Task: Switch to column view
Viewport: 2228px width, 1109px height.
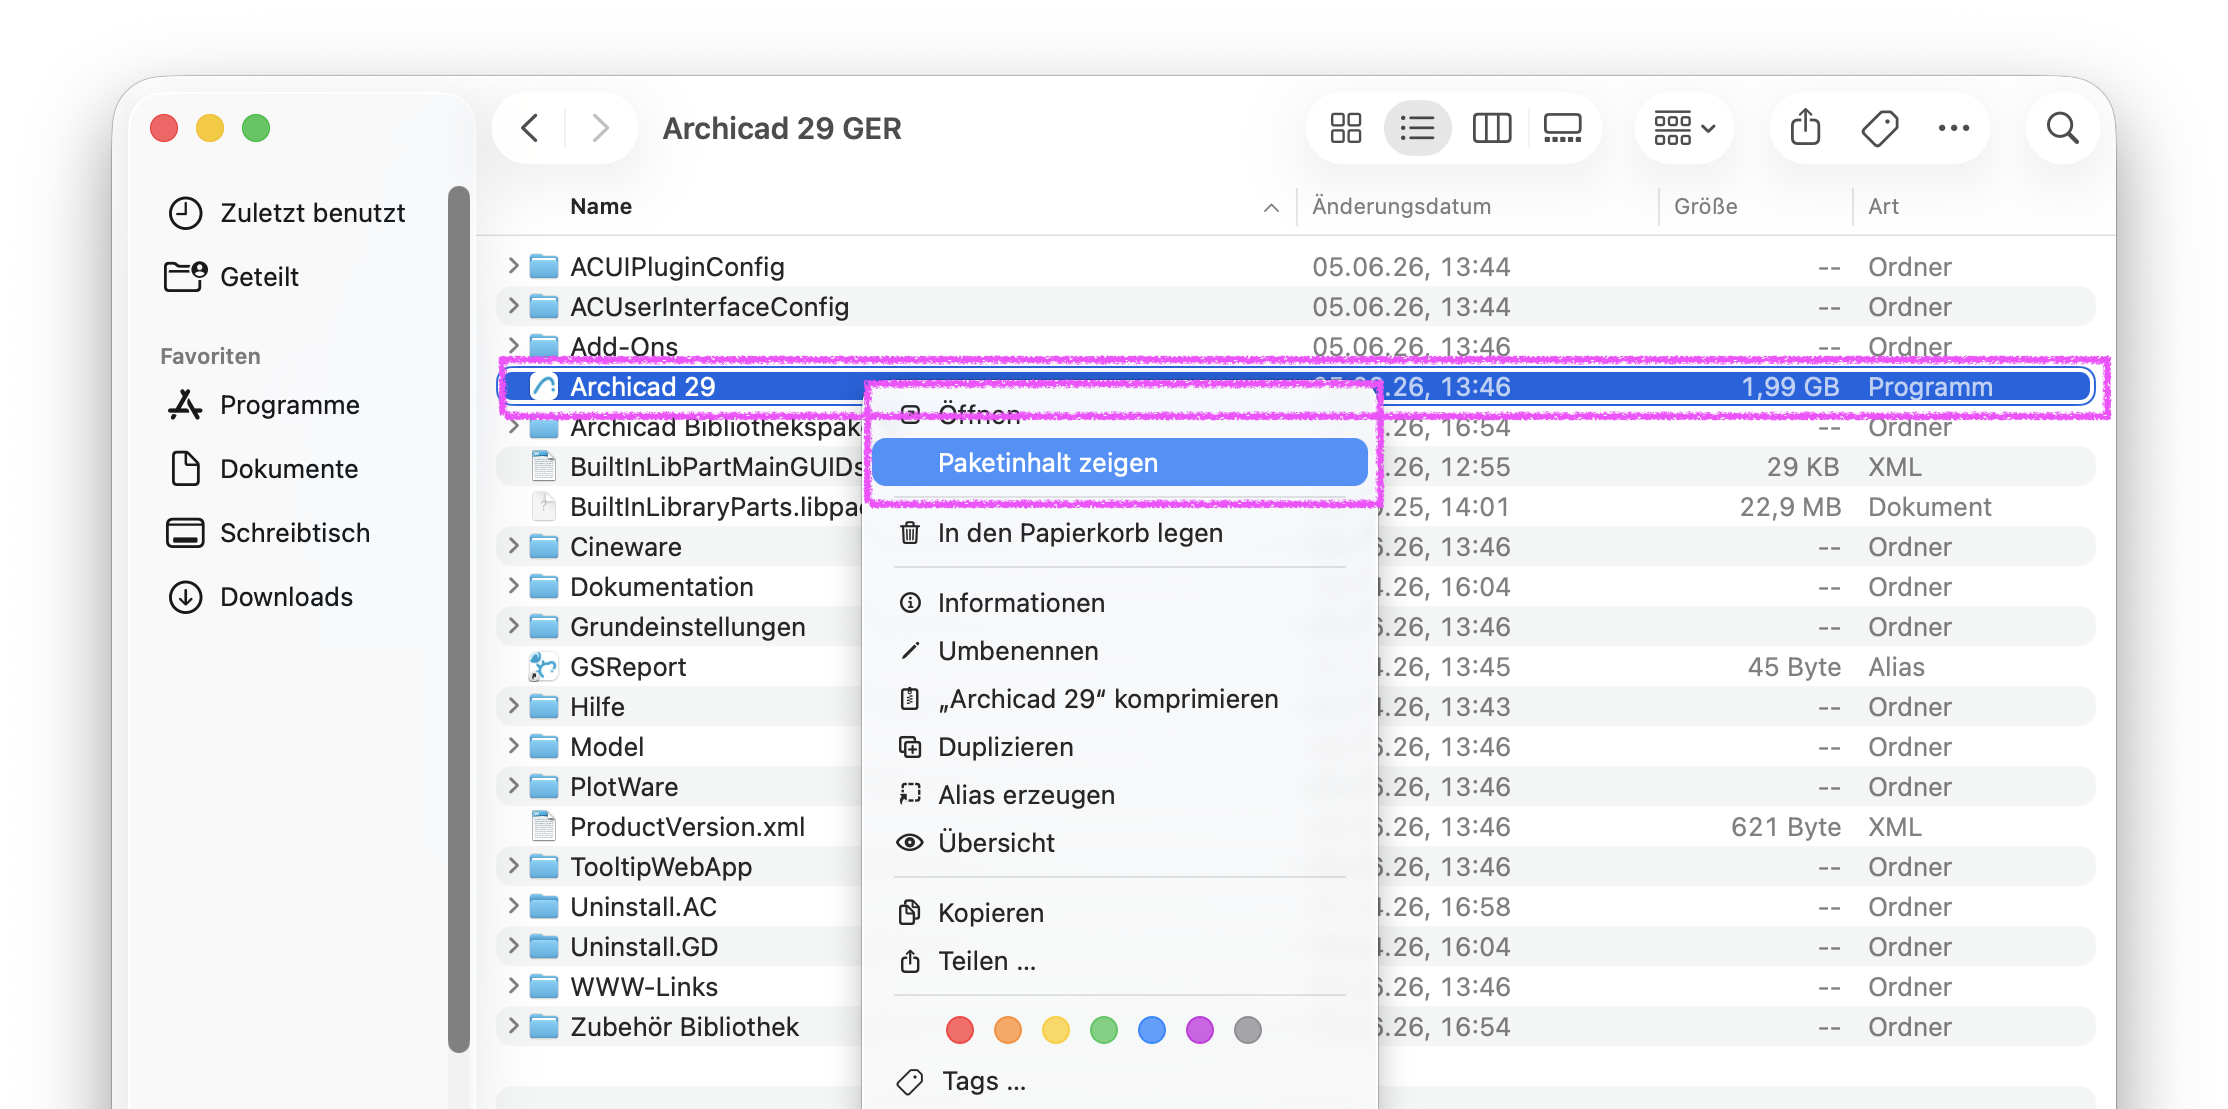Action: pos(1492,128)
